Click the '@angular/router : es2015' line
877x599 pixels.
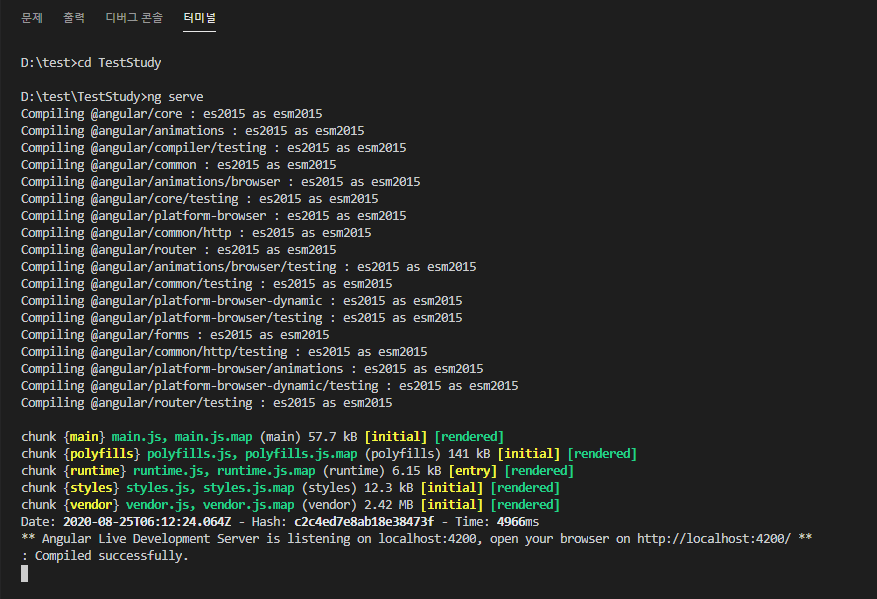coord(178,249)
